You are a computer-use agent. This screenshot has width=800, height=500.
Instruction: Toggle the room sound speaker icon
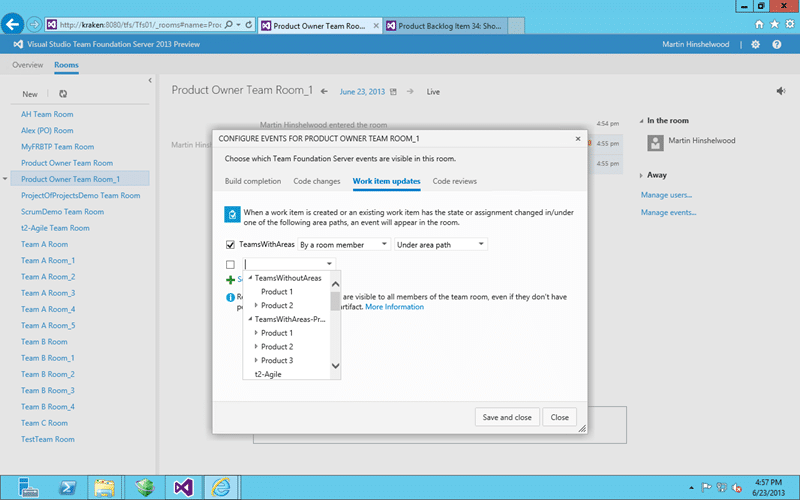(x=781, y=91)
